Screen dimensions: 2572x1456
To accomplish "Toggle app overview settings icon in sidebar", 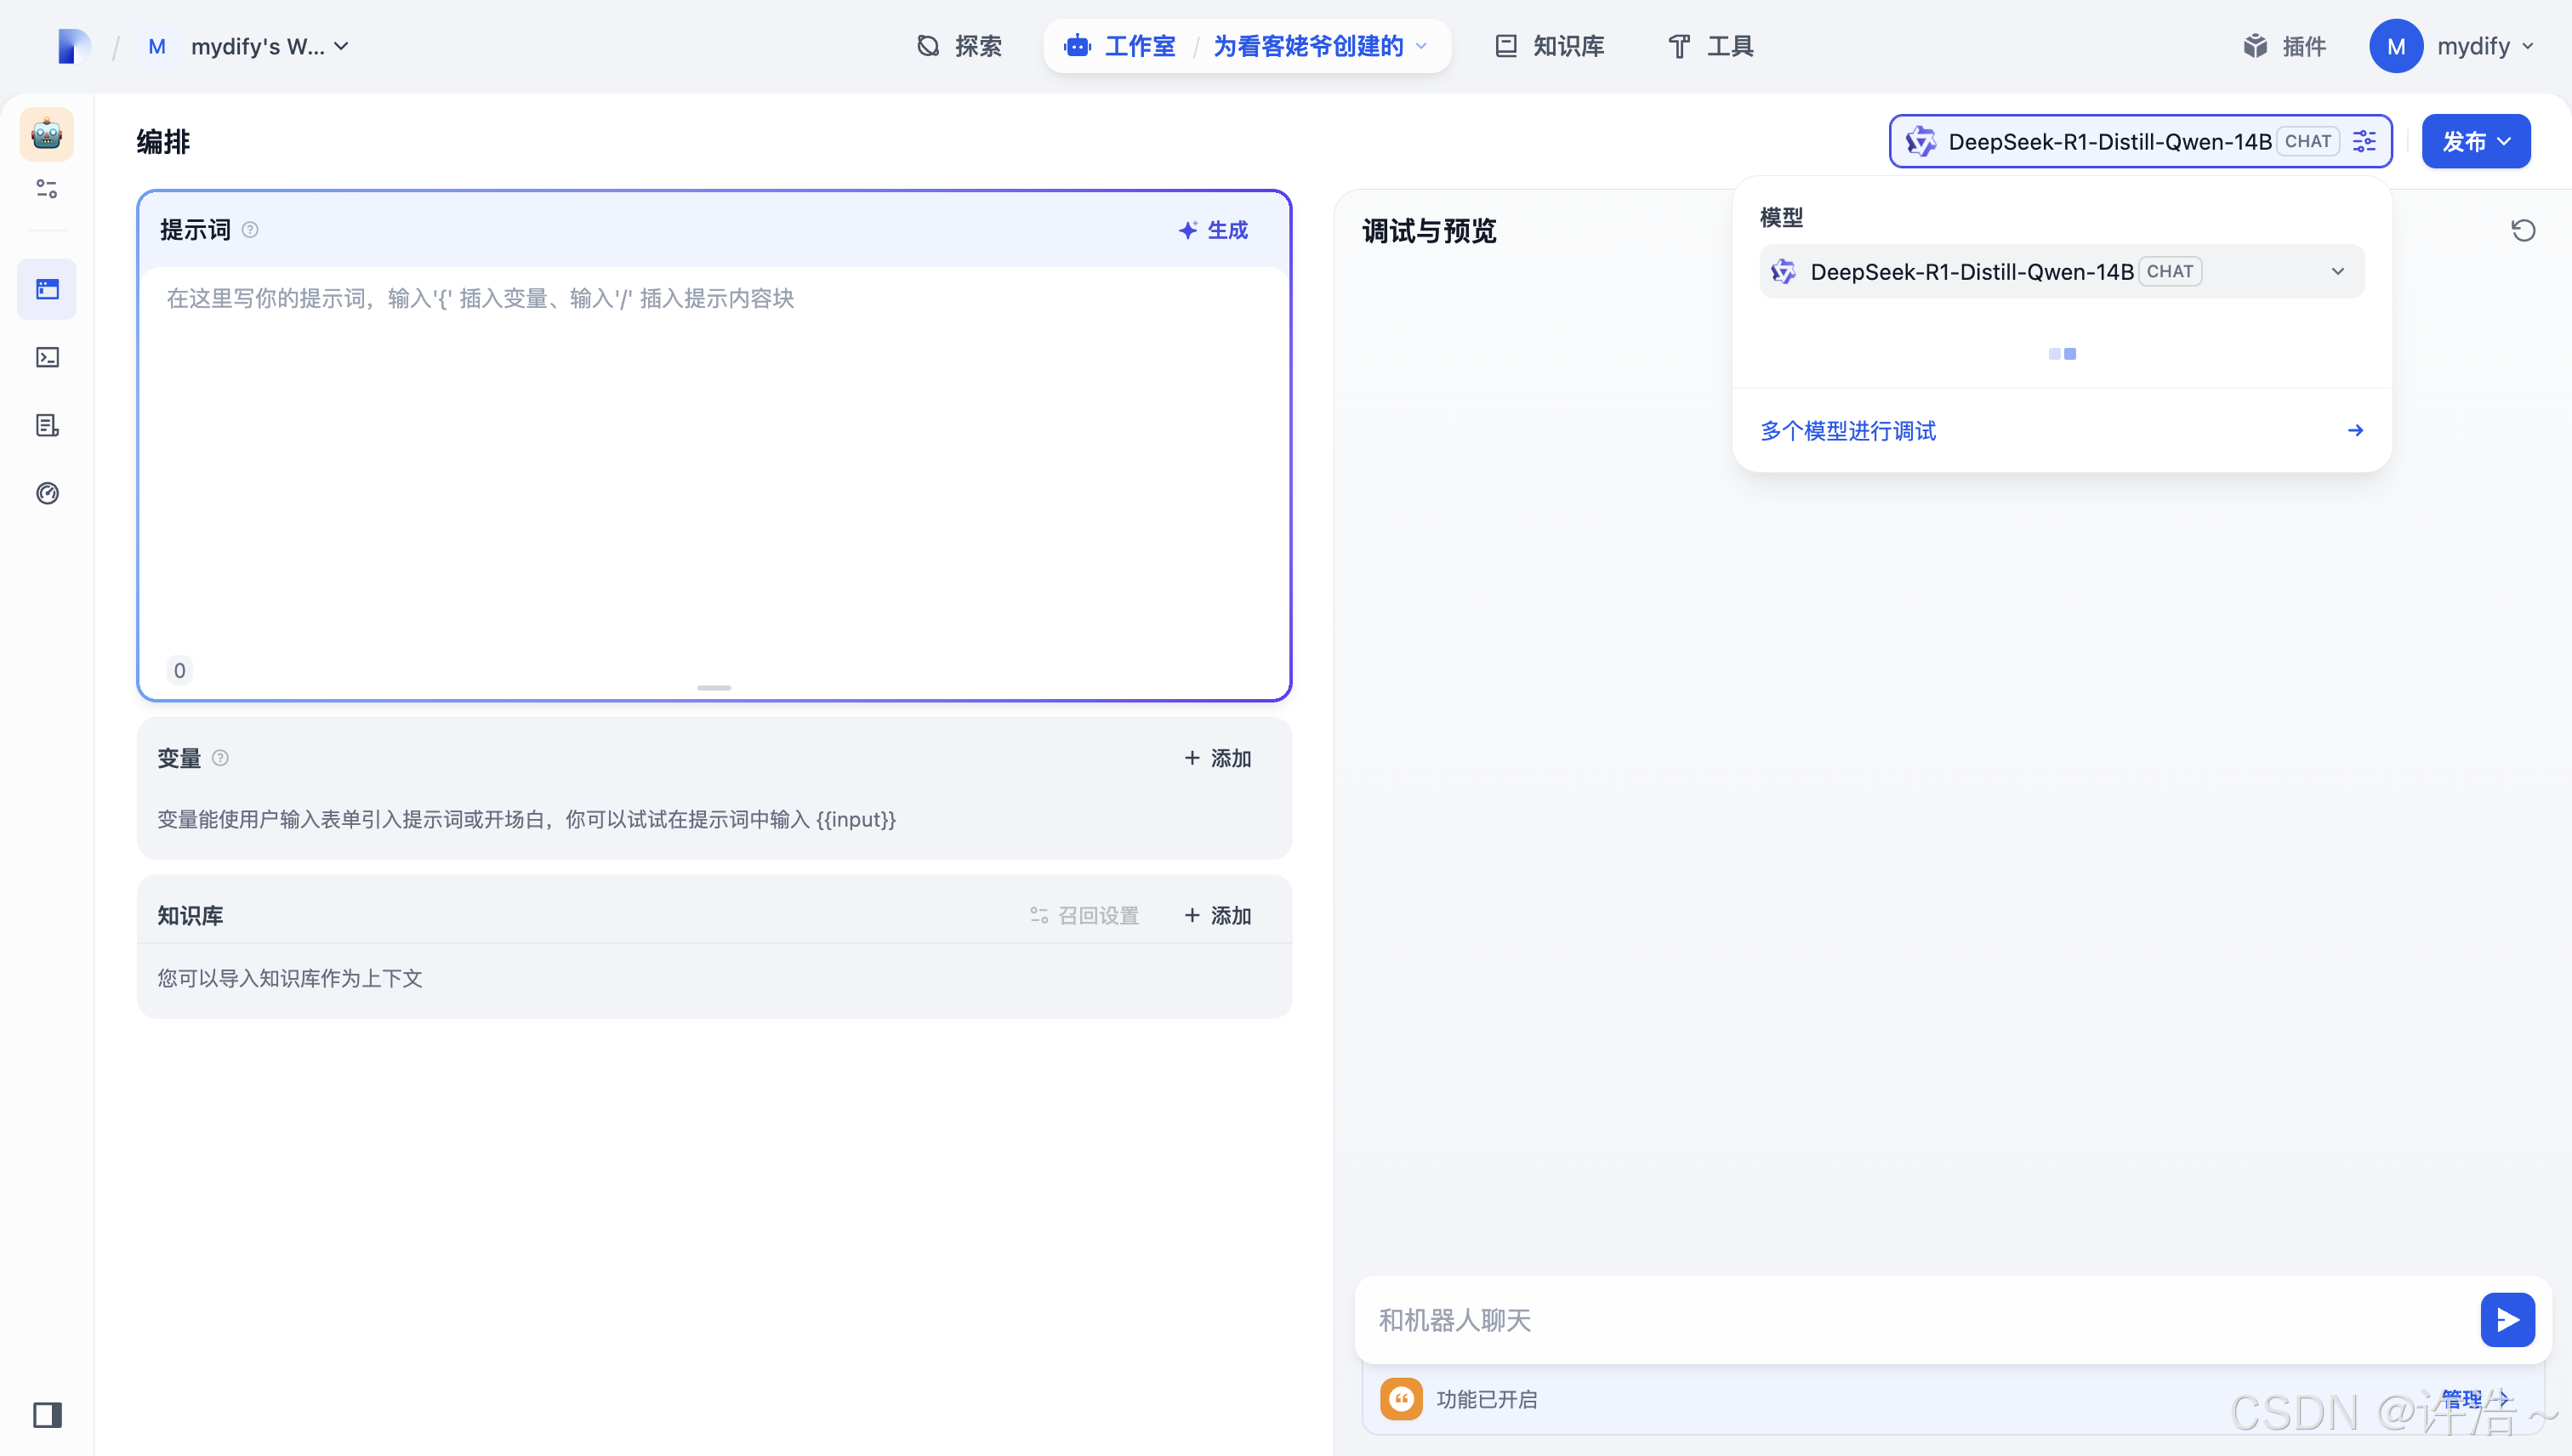I will click(x=47, y=188).
